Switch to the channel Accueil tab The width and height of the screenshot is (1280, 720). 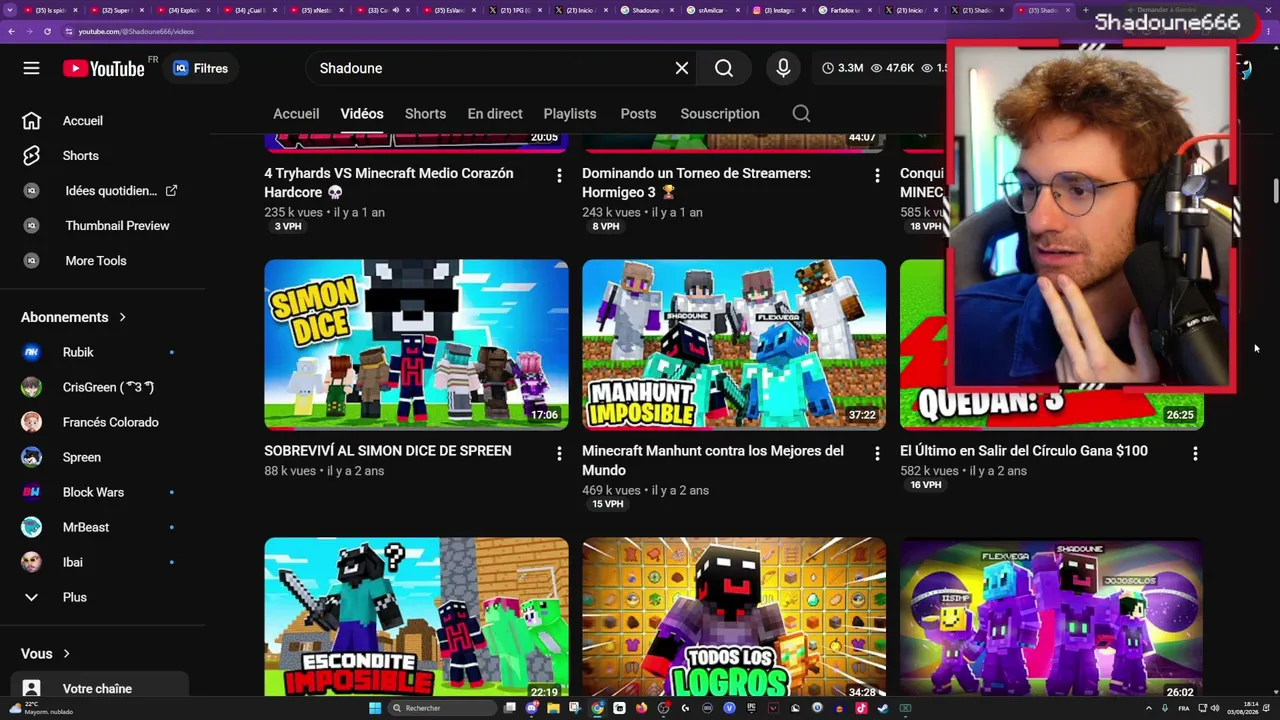click(x=296, y=114)
